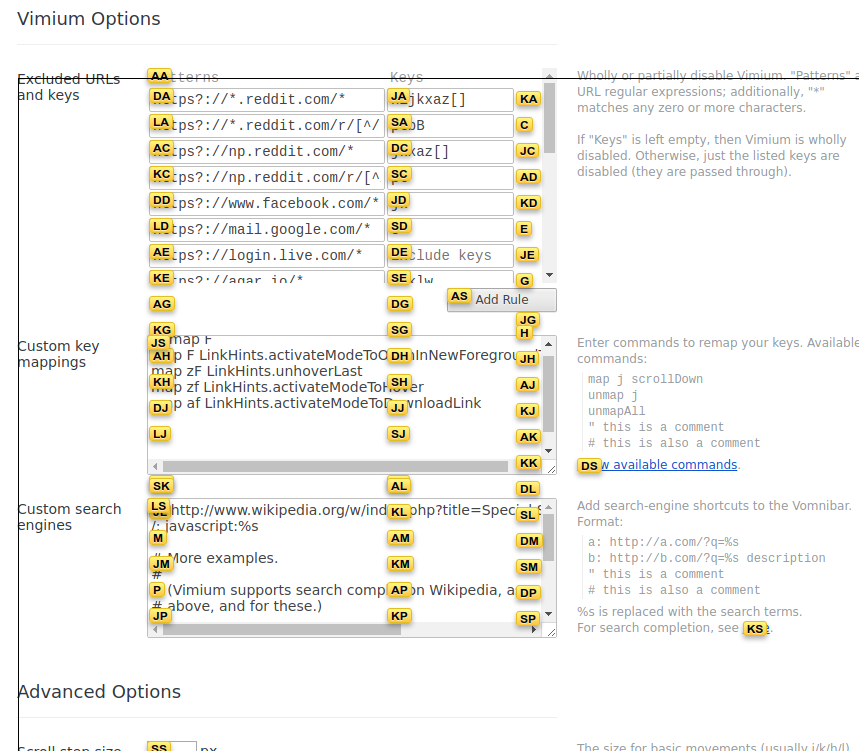Viewport: 859px width, 751px height.
Task: Click the np.reddit.com pattern field
Action: click(300, 151)
